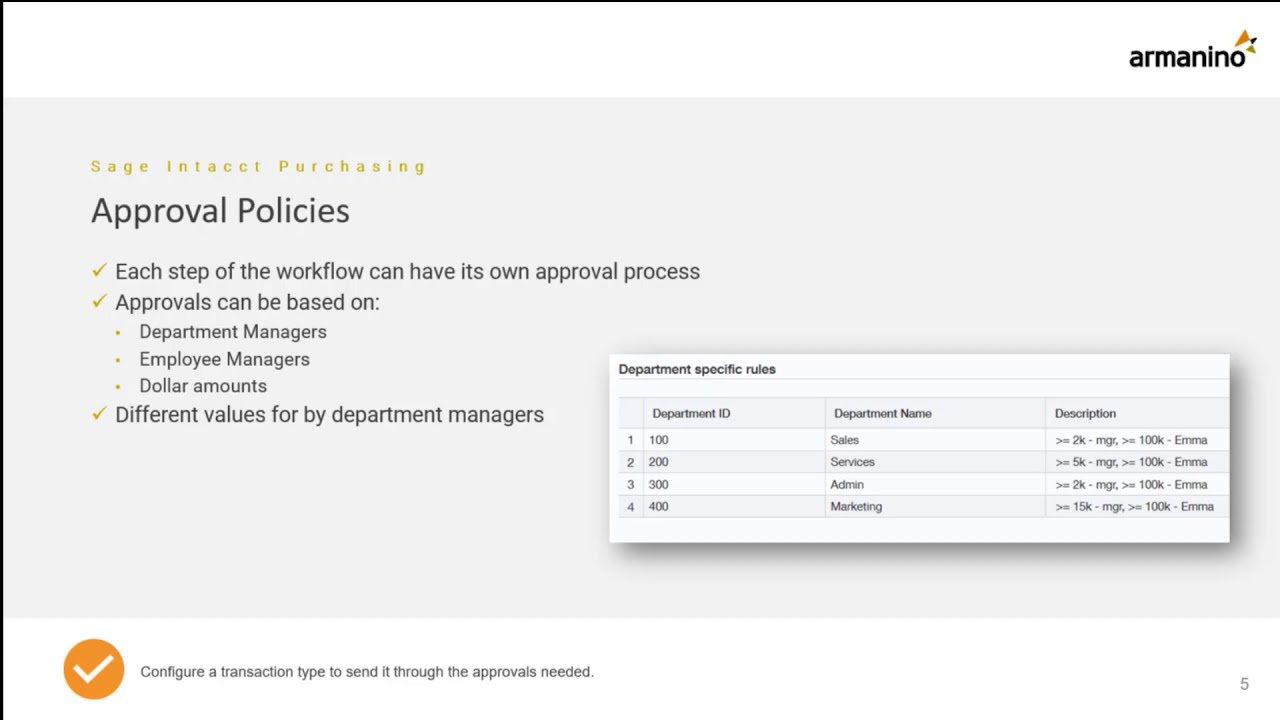The image size is (1280, 720).
Task: Click the 'Sales' department name cell
Action: click(x=936, y=440)
